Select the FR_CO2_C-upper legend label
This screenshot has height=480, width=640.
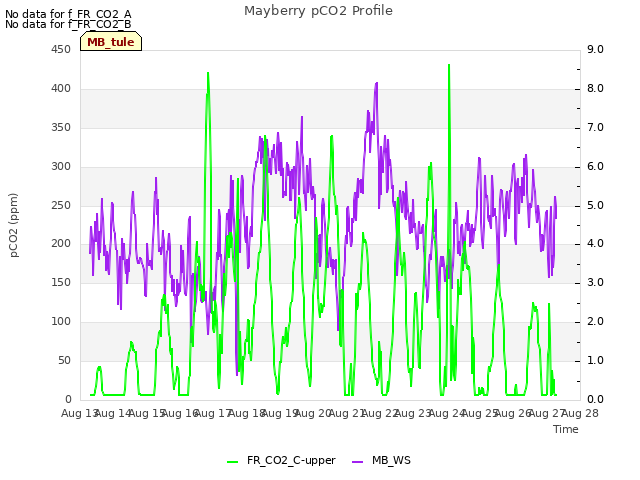pos(291,460)
